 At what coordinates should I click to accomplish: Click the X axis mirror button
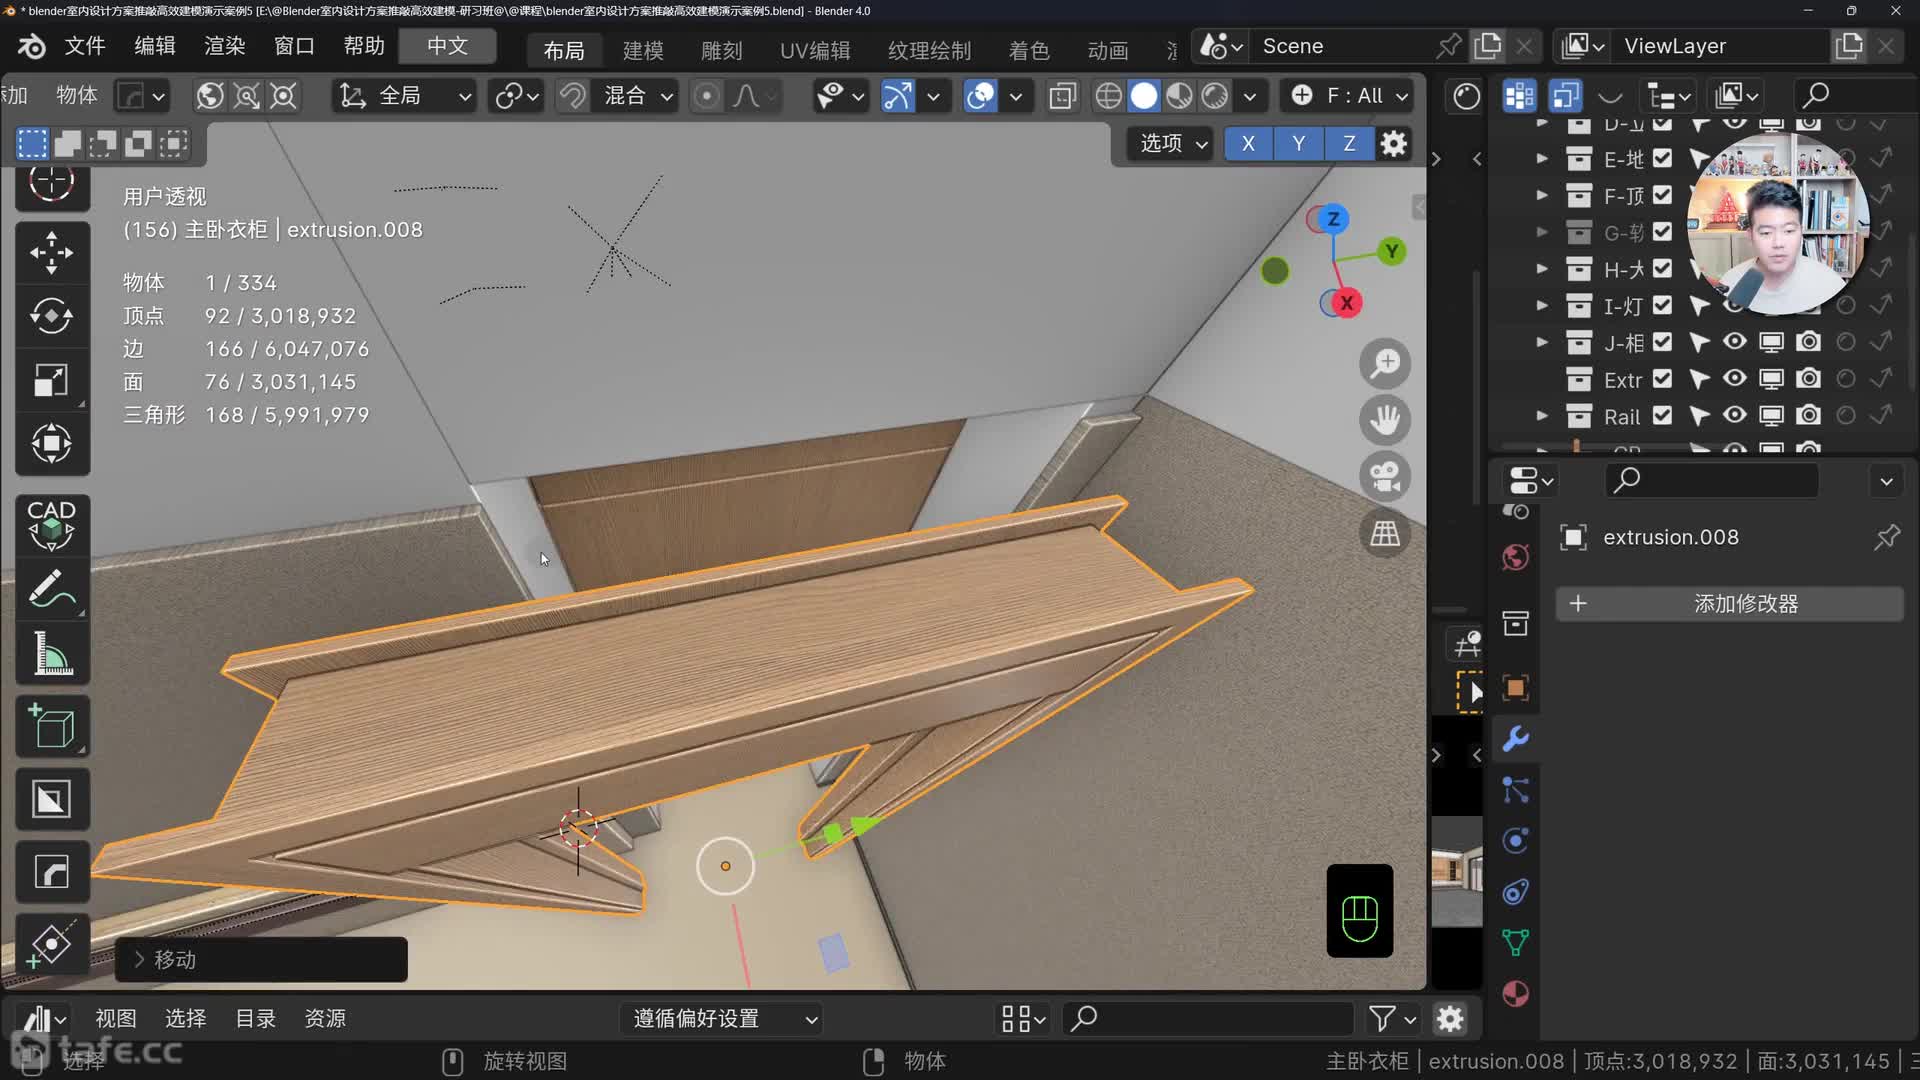(1248, 143)
